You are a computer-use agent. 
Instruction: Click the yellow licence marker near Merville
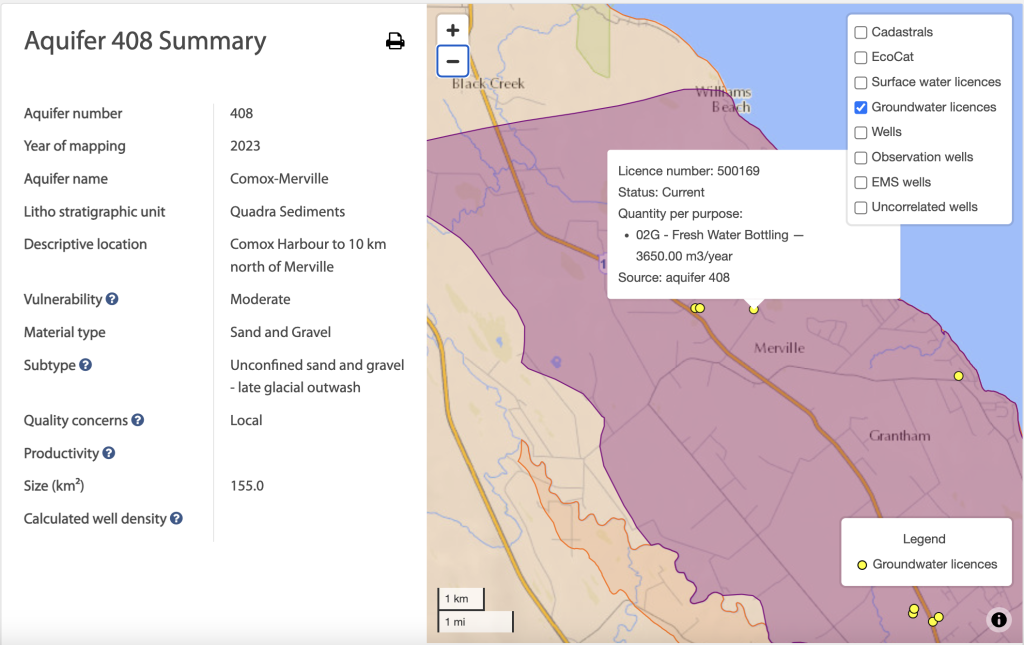coord(753,310)
